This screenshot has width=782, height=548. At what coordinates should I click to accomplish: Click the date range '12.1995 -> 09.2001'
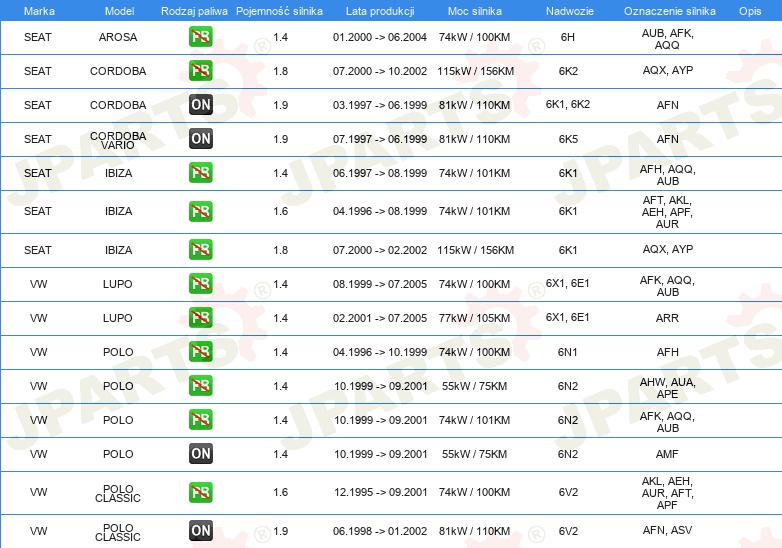point(381,492)
